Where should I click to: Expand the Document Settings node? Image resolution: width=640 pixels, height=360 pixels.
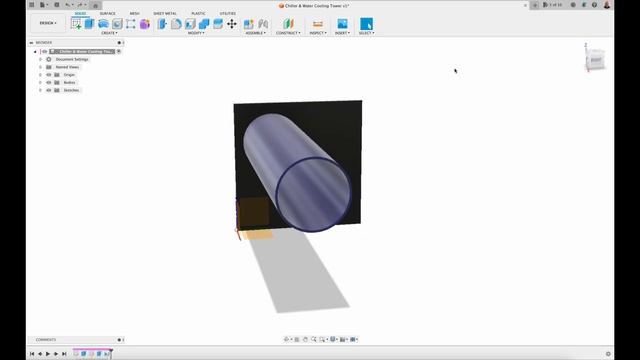point(40,59)
